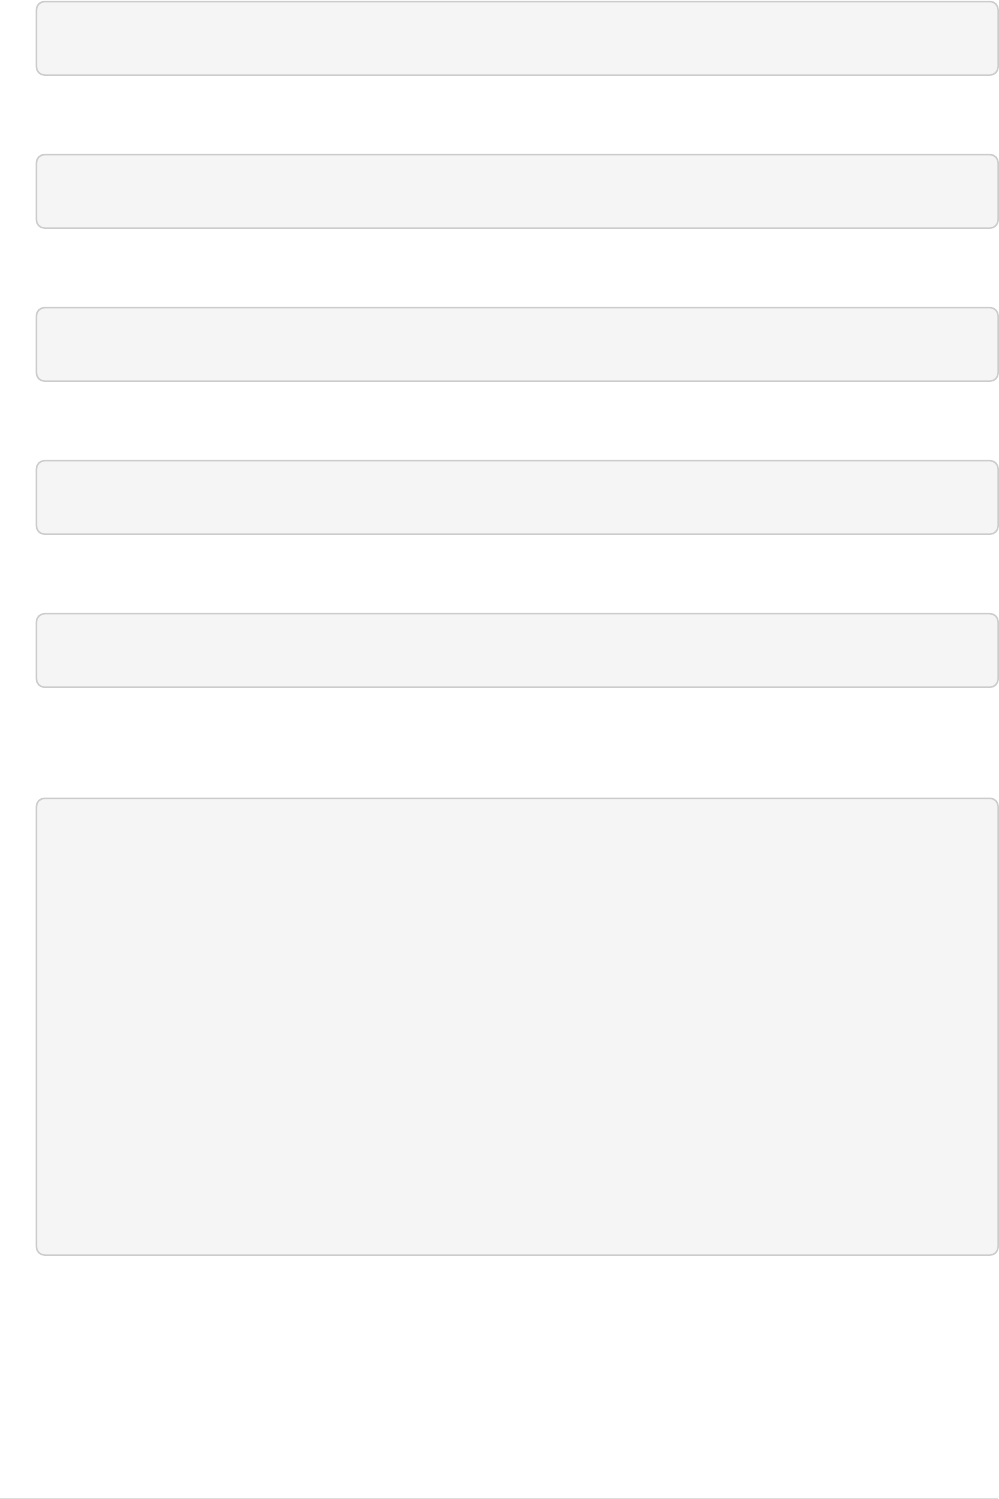Click the first empty gray box at top

tap(517, 38)
